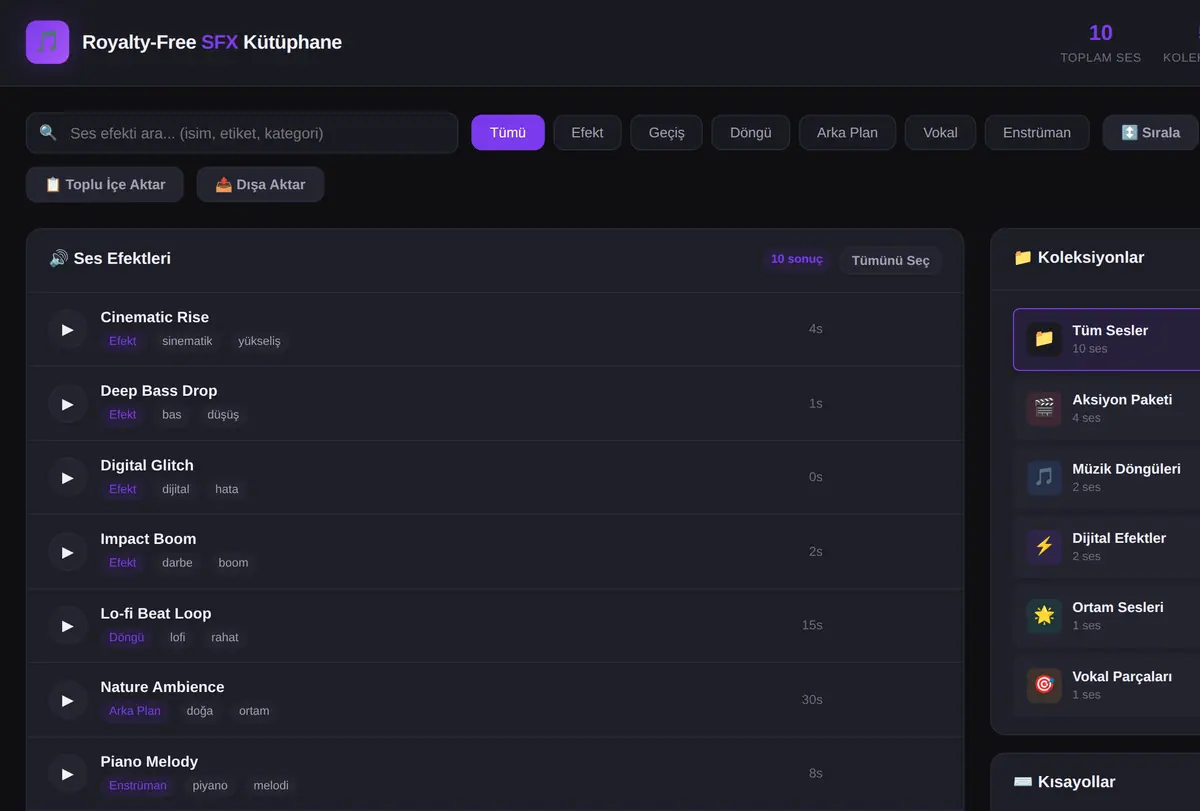
Task: Open the Vokal Parçaları collection
Action: coord(1106,685)
